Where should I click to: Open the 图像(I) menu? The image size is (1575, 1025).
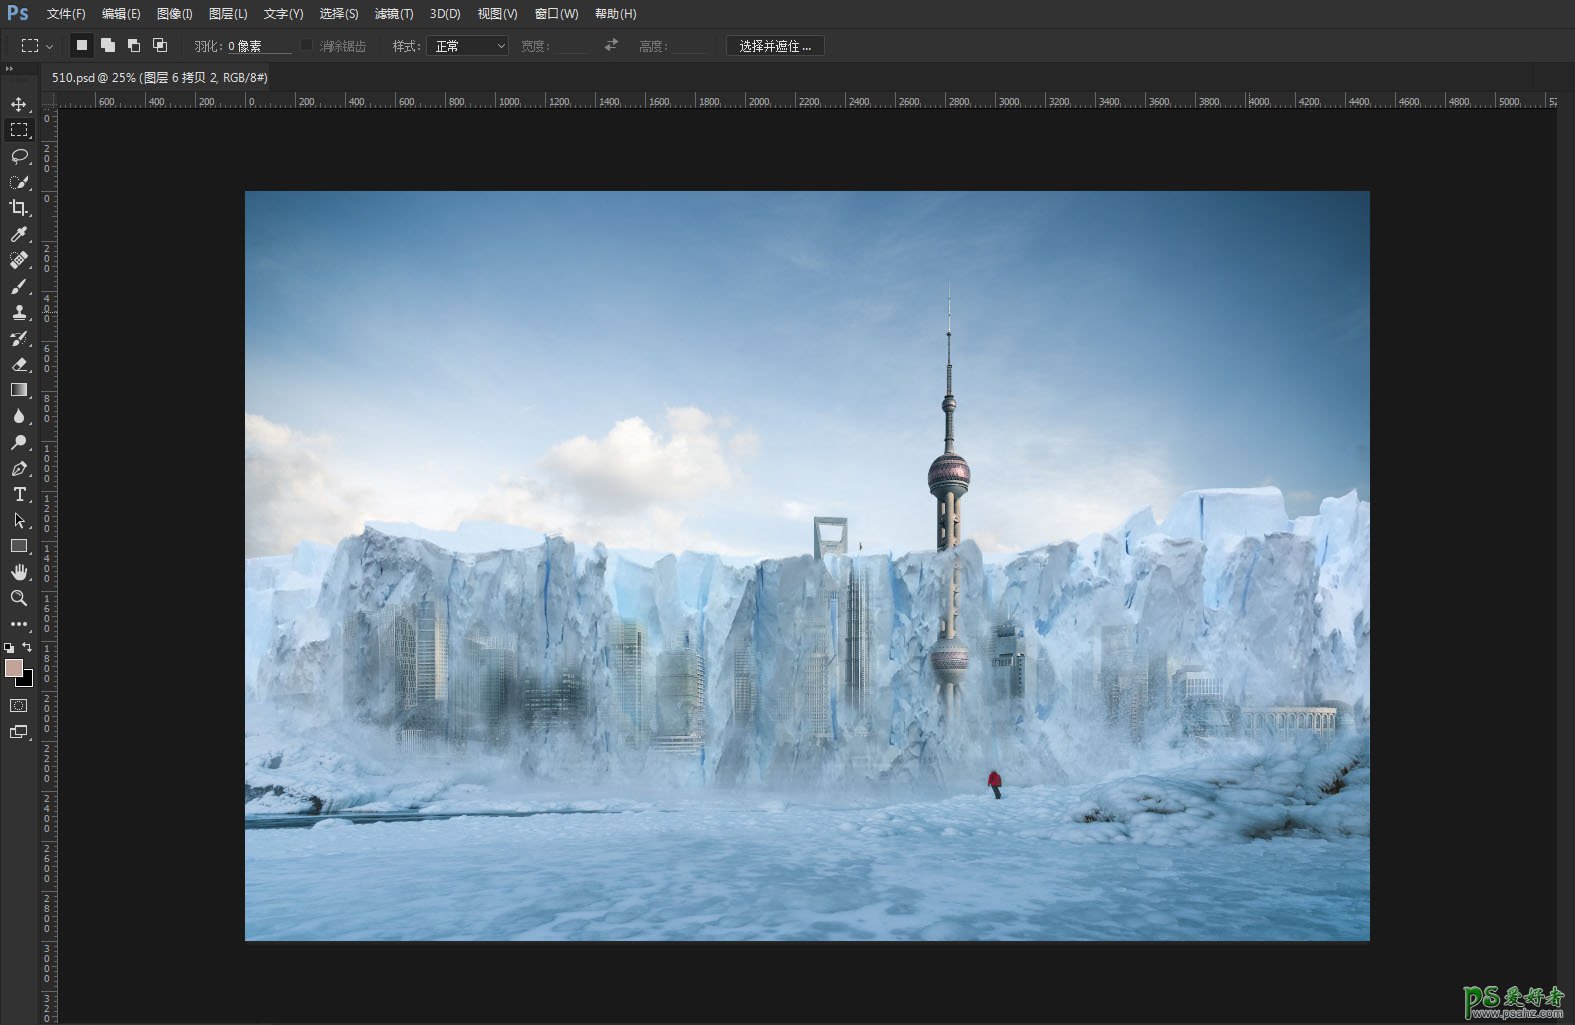pyautogui.click(x=175, y=14)
